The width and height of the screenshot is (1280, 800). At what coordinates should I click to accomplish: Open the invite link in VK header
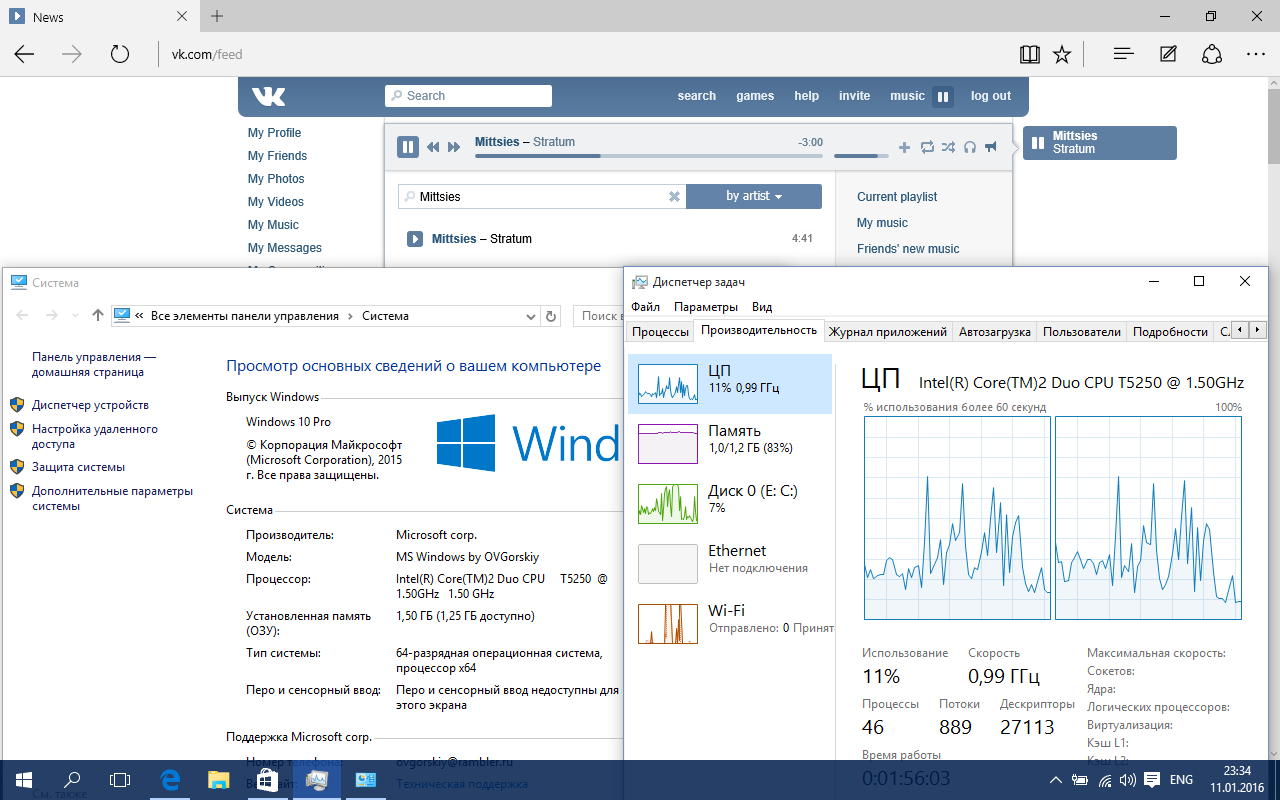855,96
